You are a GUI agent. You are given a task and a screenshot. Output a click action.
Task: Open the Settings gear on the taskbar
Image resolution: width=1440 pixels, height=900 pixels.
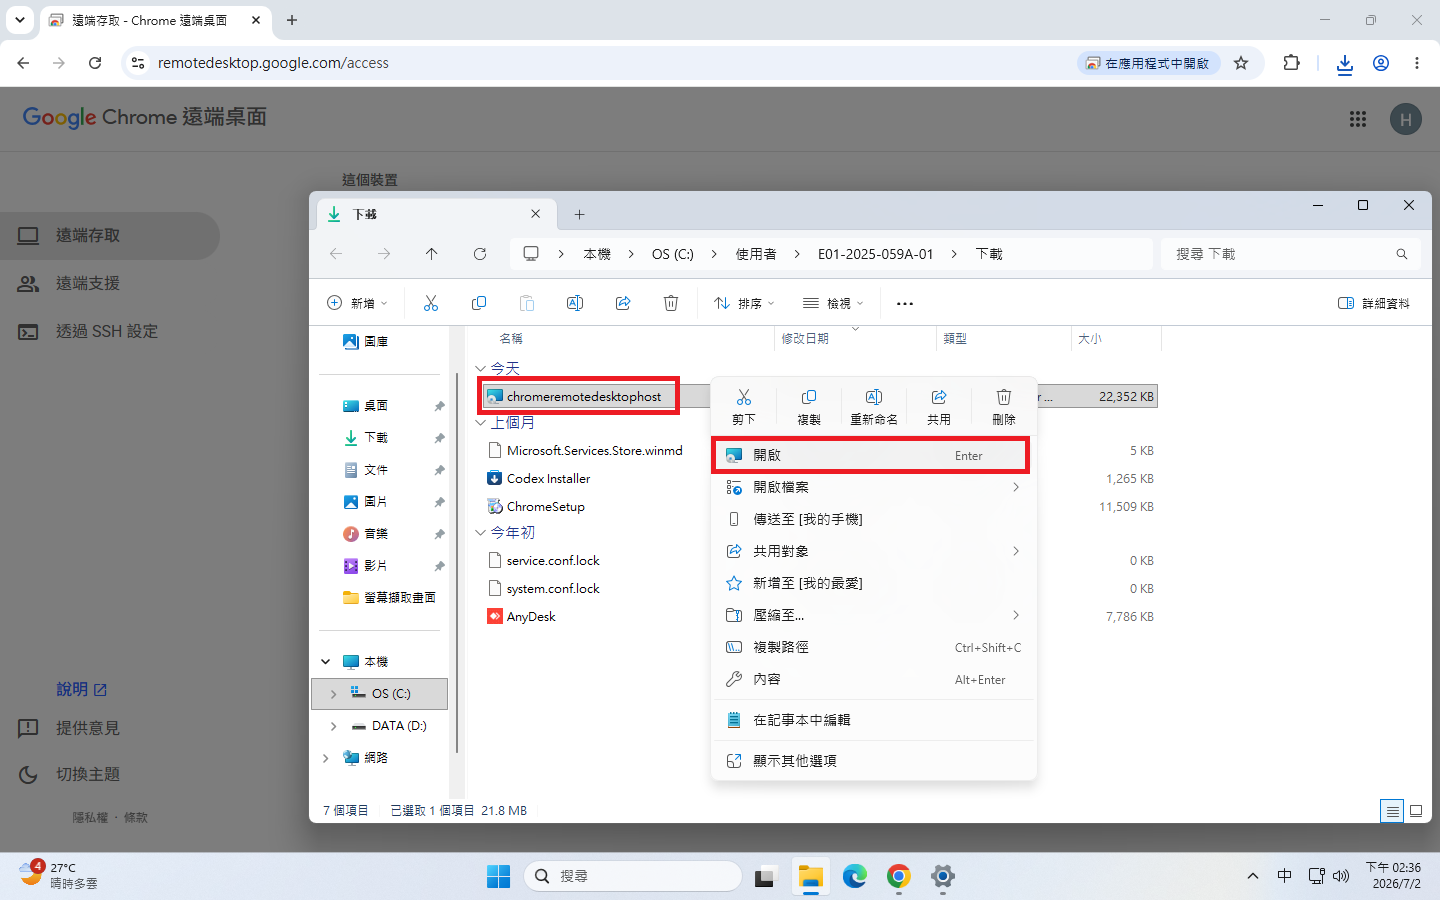tap(943, 877)
